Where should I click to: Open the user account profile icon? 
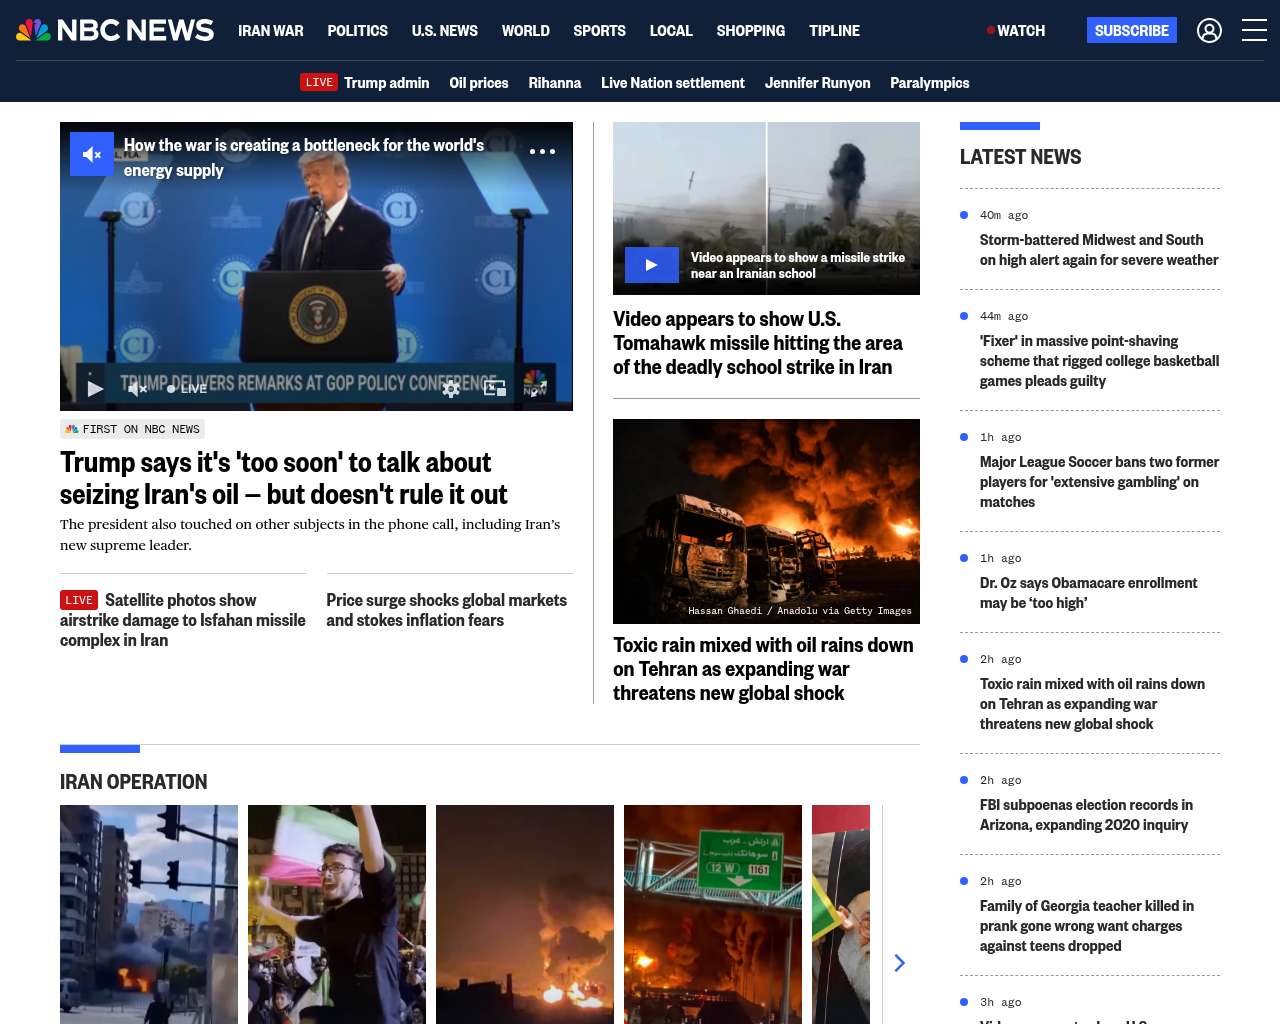pos(1209,31)
